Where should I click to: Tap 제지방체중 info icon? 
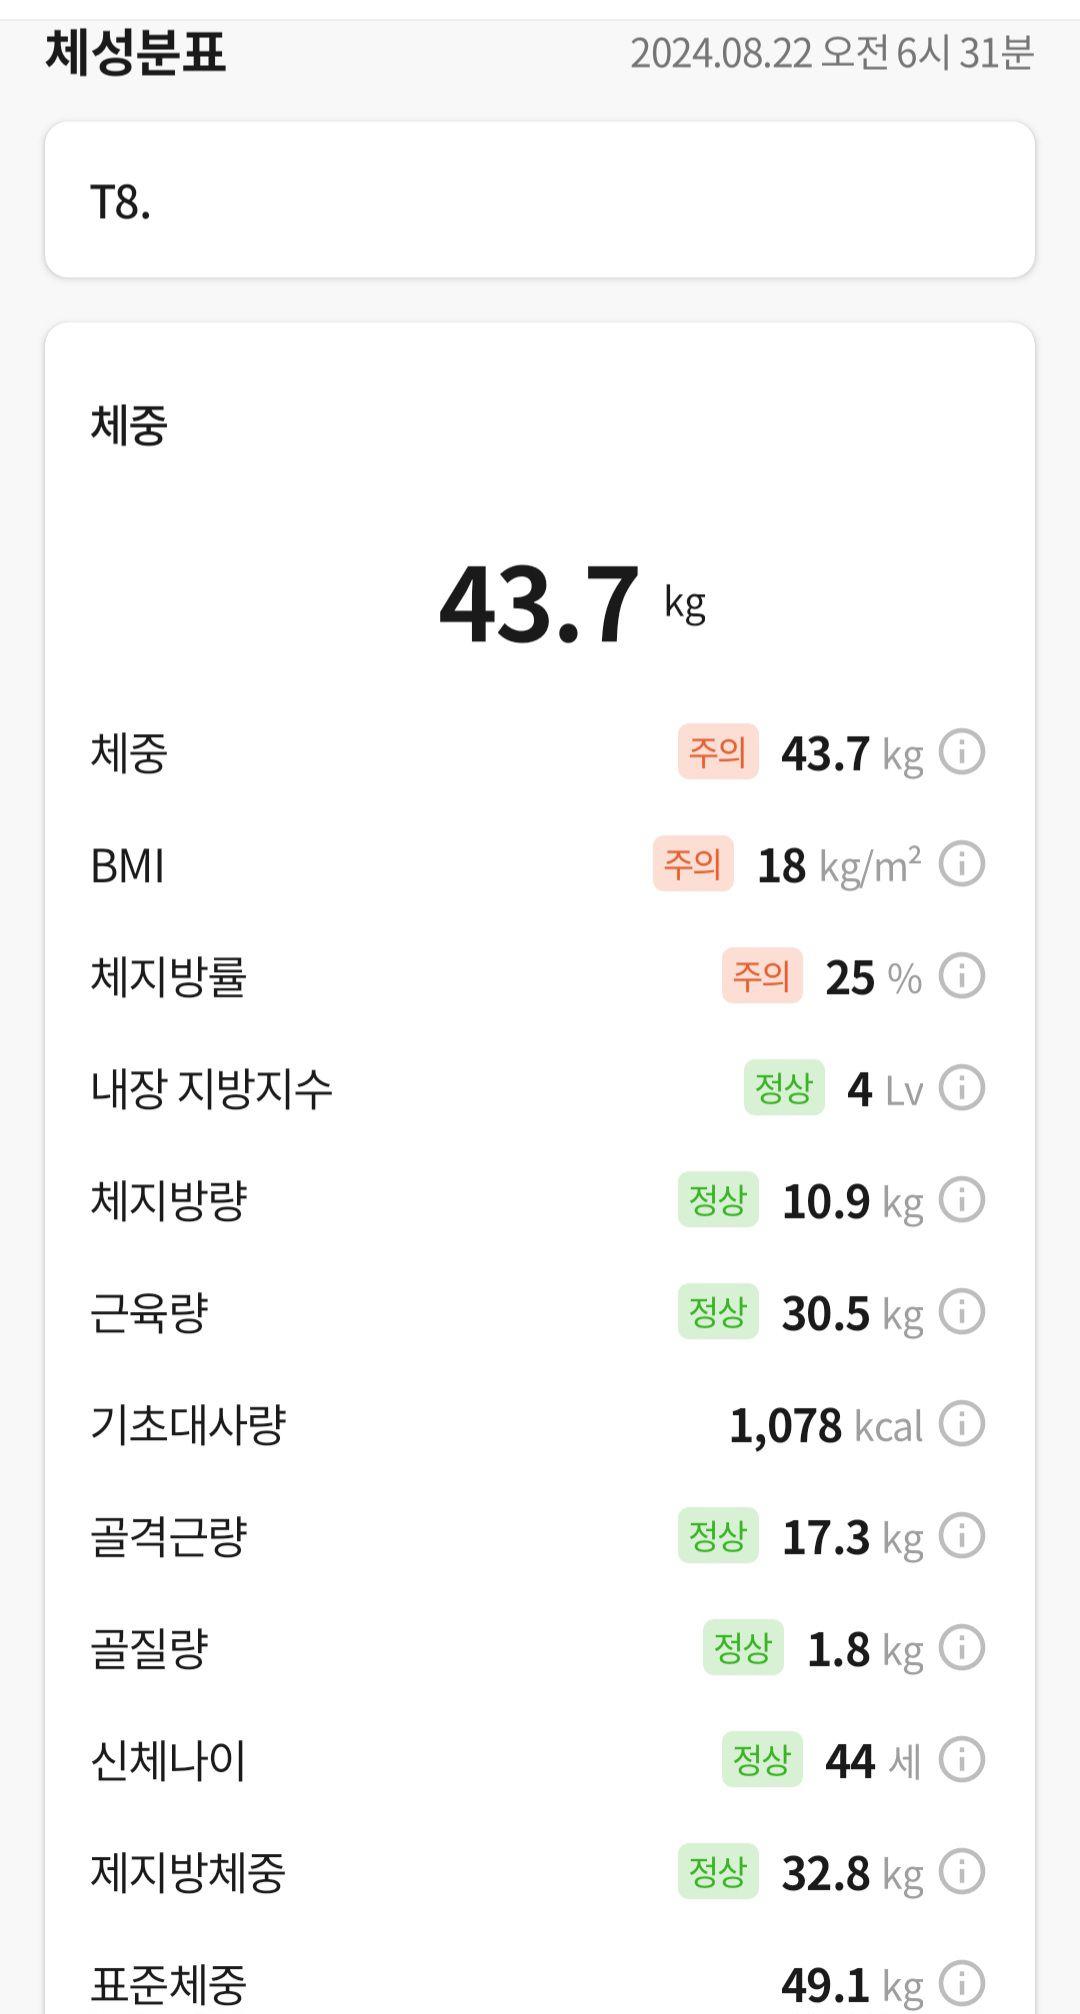tap(962, 1872)
